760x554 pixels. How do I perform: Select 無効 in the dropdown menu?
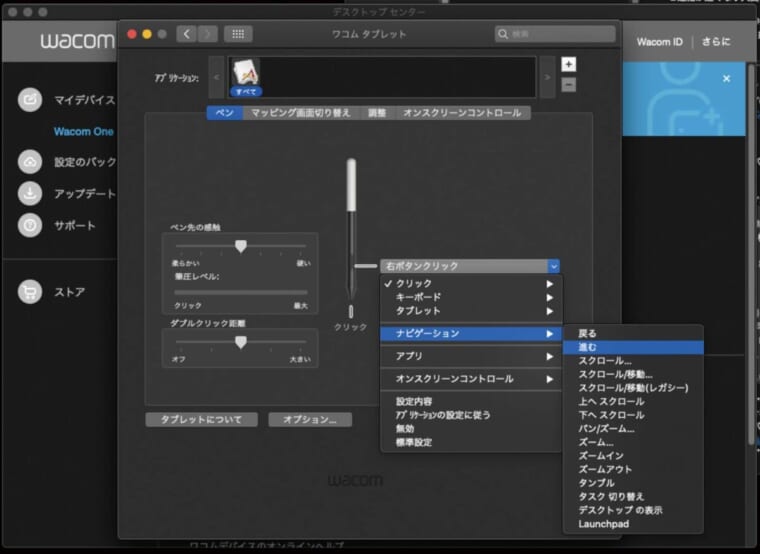(471, 428)
